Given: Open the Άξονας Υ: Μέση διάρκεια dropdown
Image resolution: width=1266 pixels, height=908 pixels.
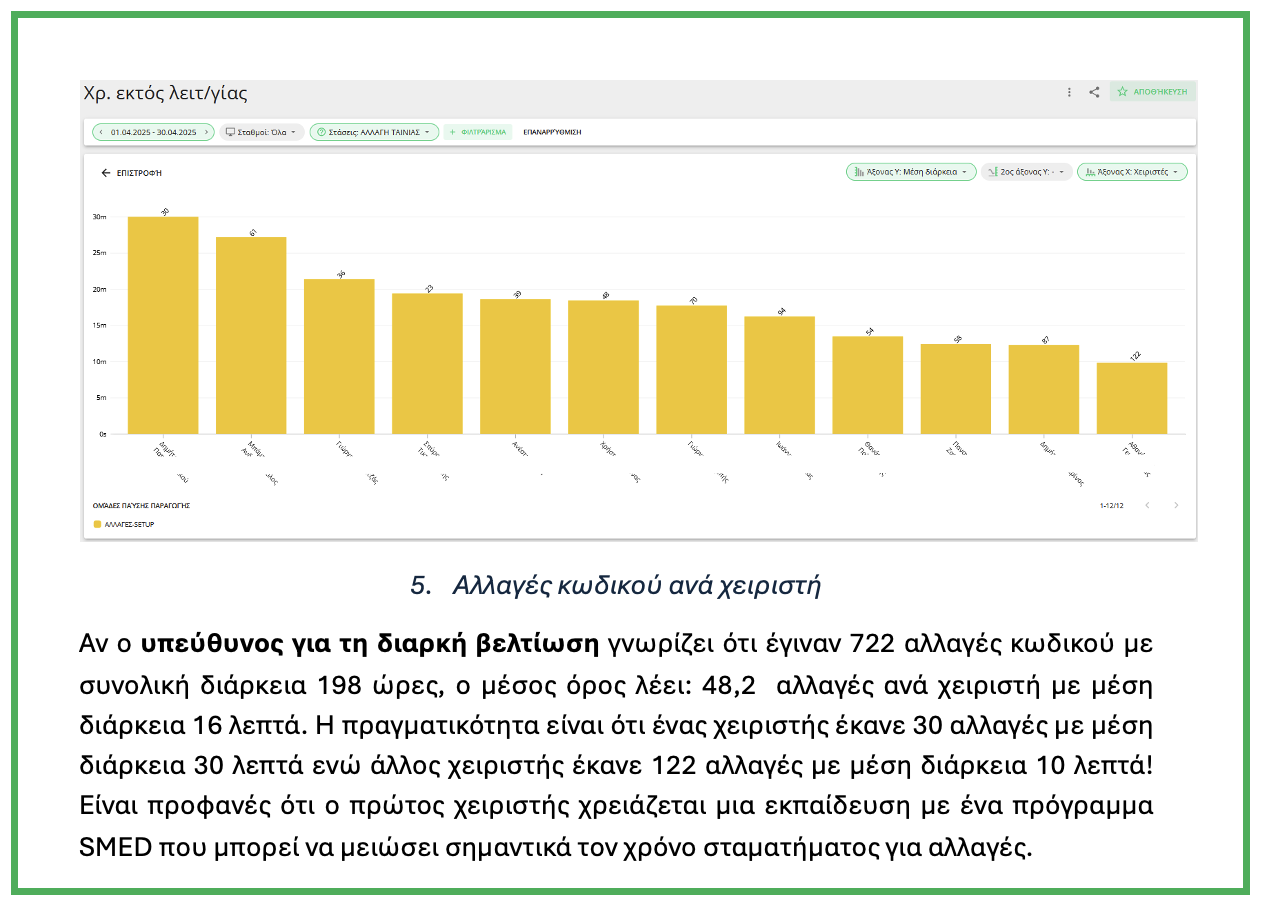Looking at the screenshot, I should 911,172.
